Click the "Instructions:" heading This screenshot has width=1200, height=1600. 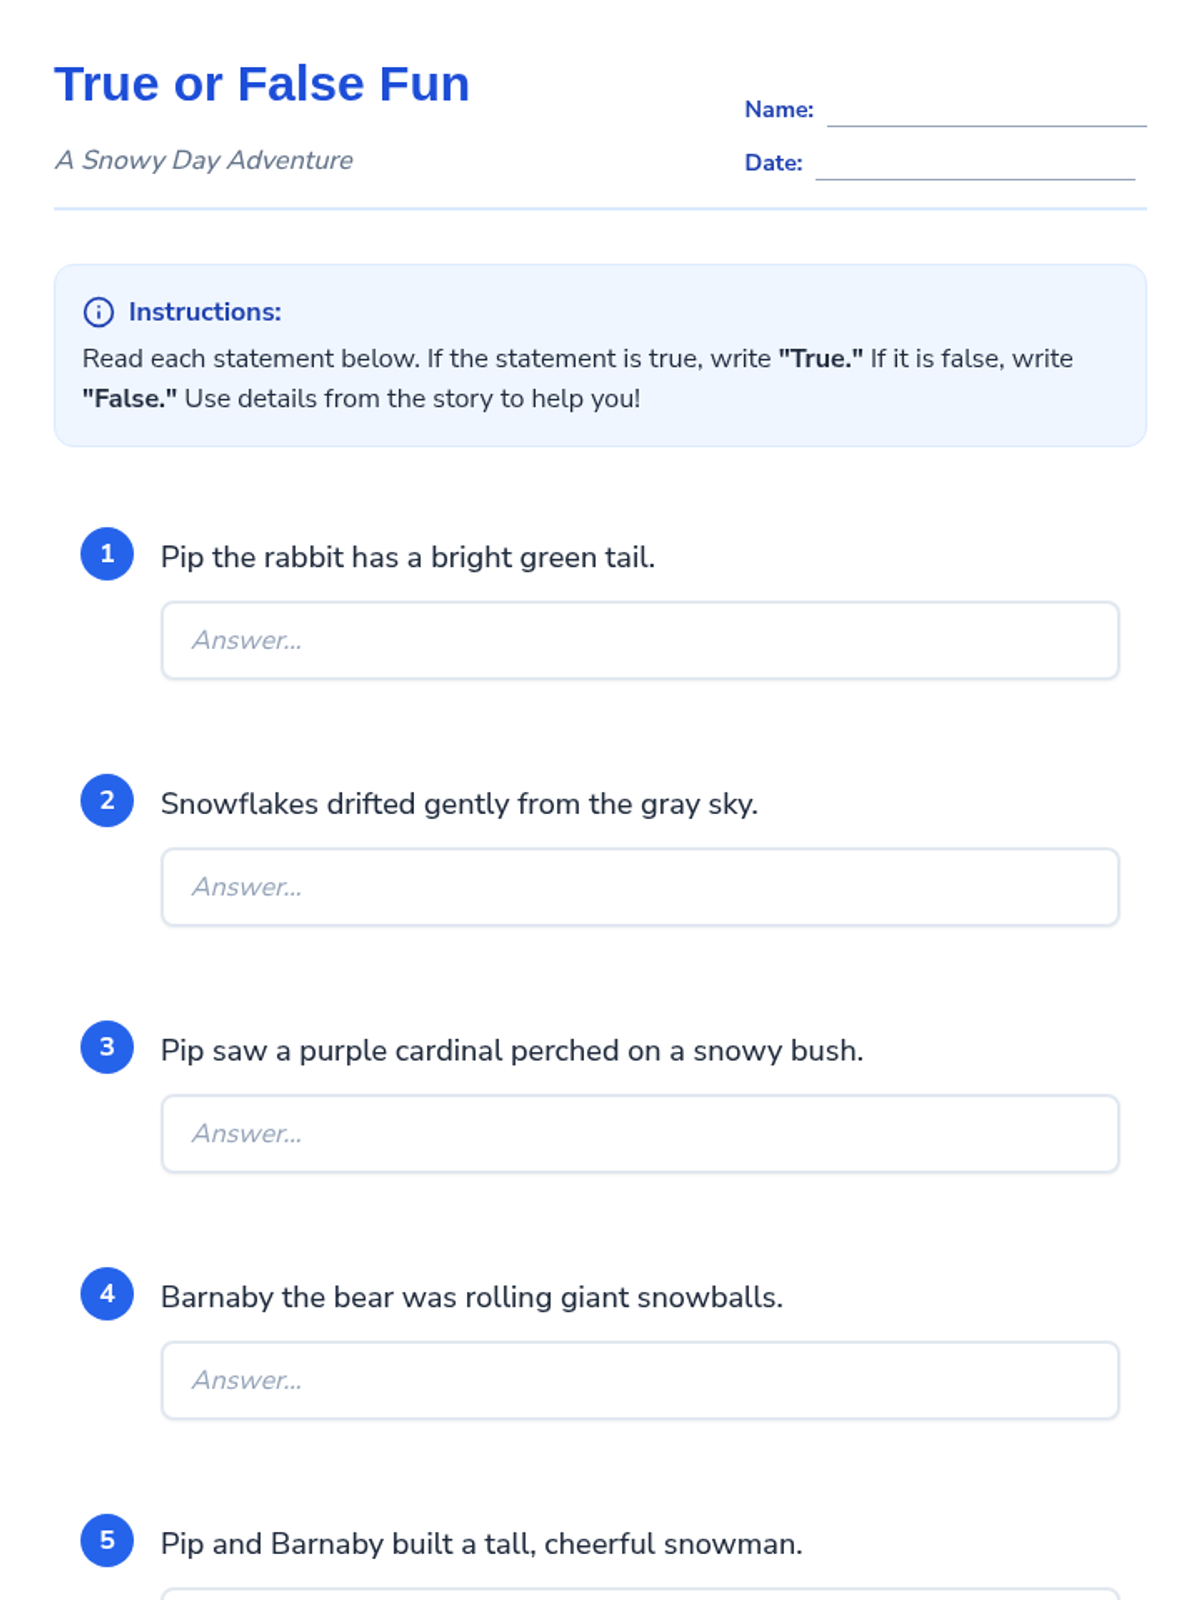205,312
